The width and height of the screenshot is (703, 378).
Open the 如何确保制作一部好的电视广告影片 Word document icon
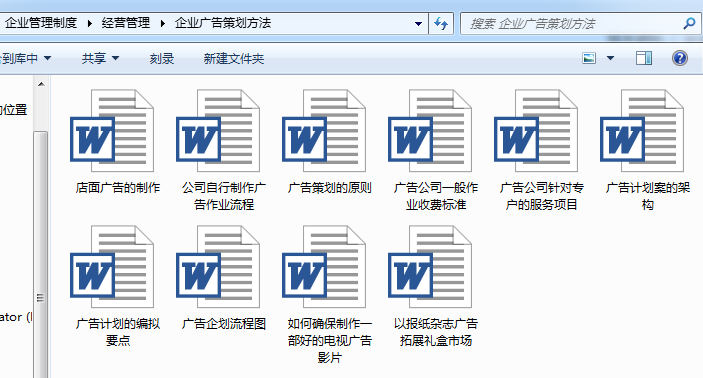(x=324, y=266)
